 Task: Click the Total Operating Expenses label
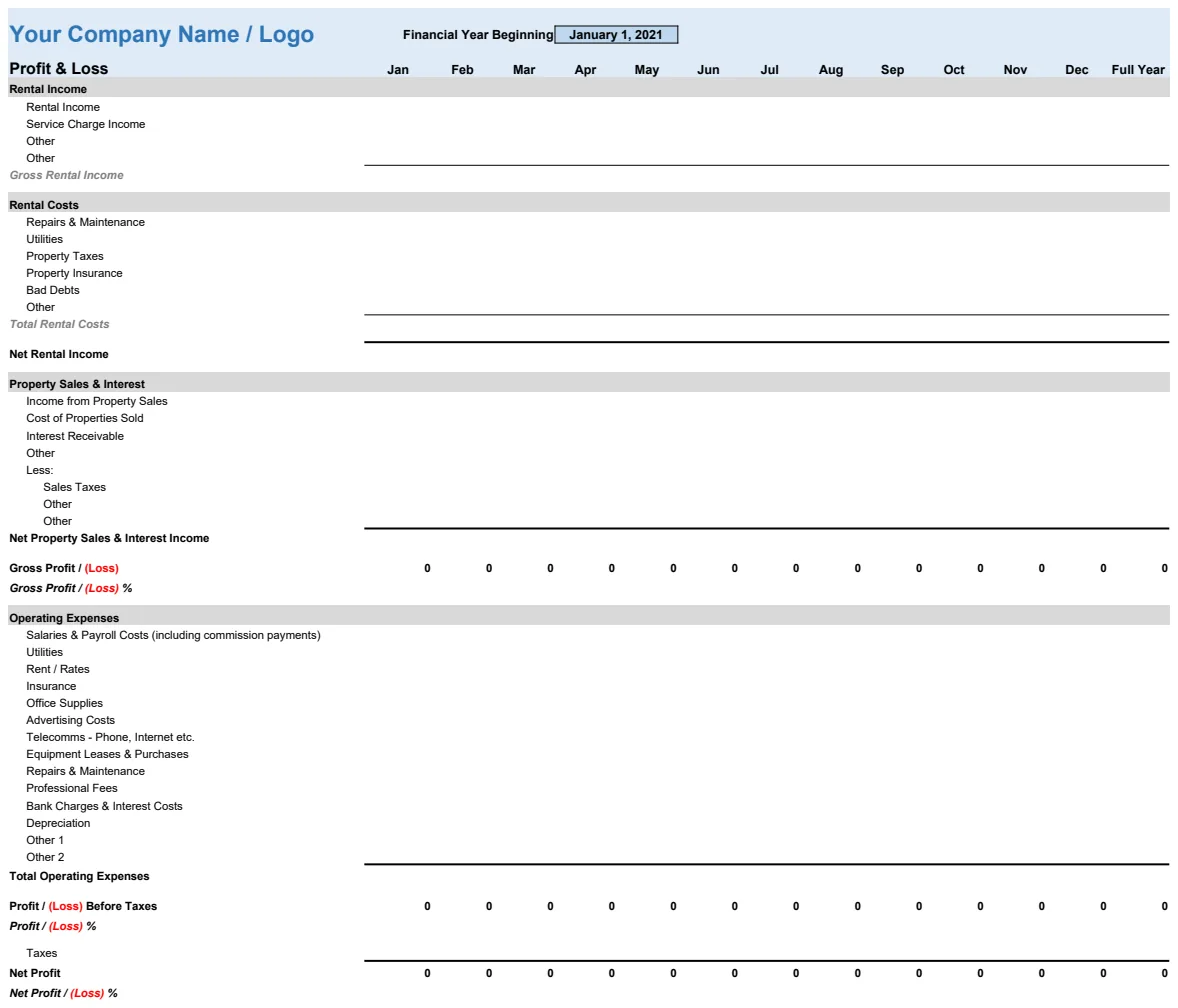click(x=79, y=877)
